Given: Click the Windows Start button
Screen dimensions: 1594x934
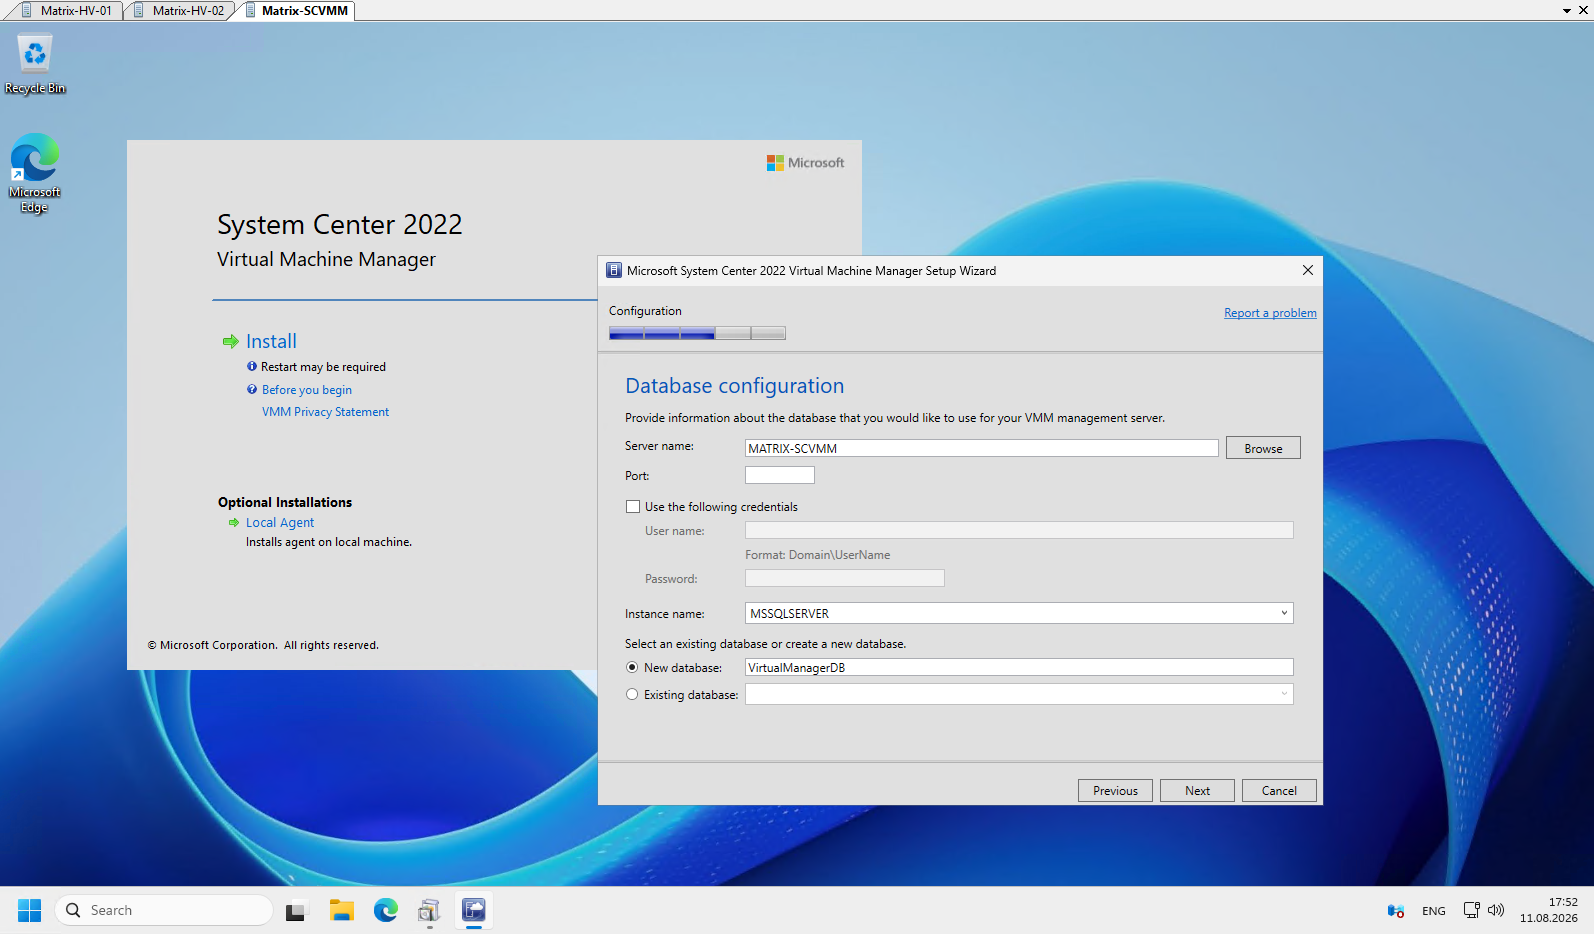Looking at the screenshot, I should (x=30, y=910).
